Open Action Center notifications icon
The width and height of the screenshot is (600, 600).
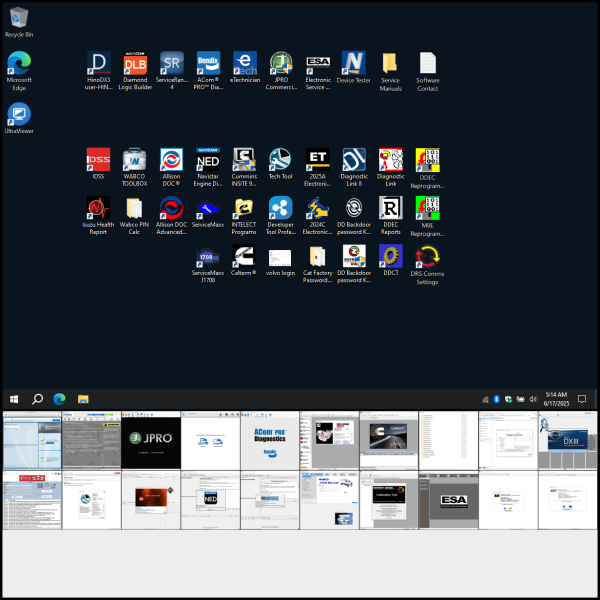coord(582,399)
